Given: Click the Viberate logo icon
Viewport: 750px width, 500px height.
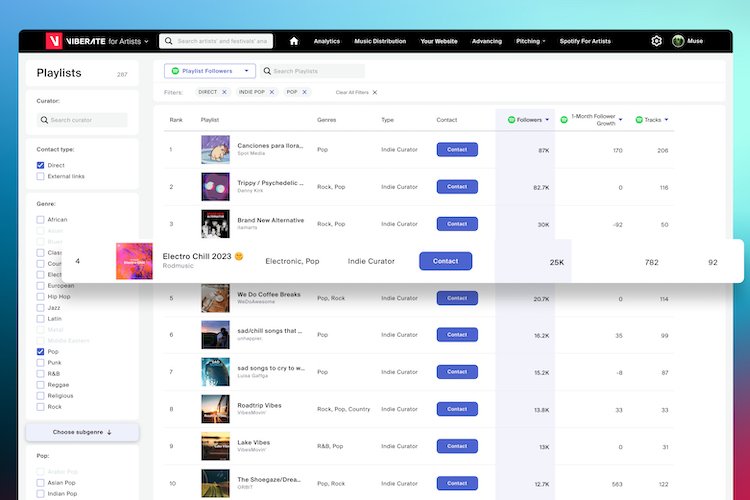Looking at the screenshot, I should [54, 41].
